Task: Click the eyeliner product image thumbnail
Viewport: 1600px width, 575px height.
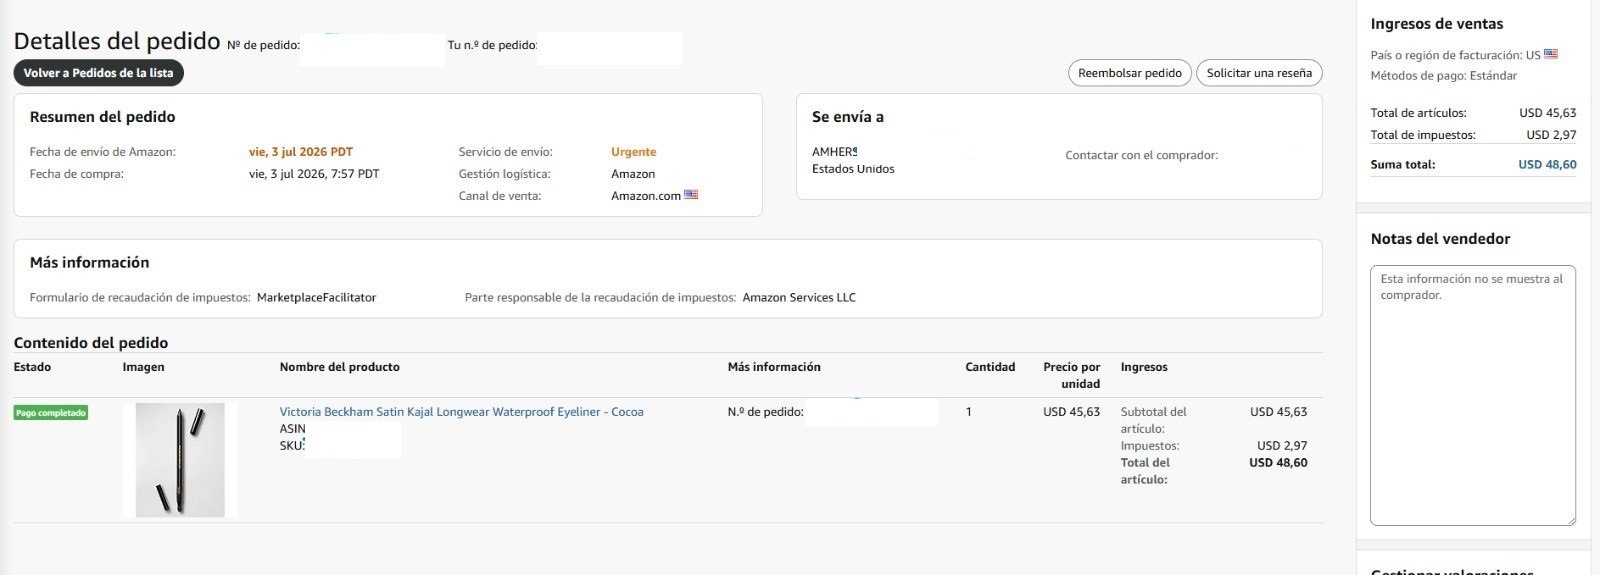Action: [x=180, y=460]
